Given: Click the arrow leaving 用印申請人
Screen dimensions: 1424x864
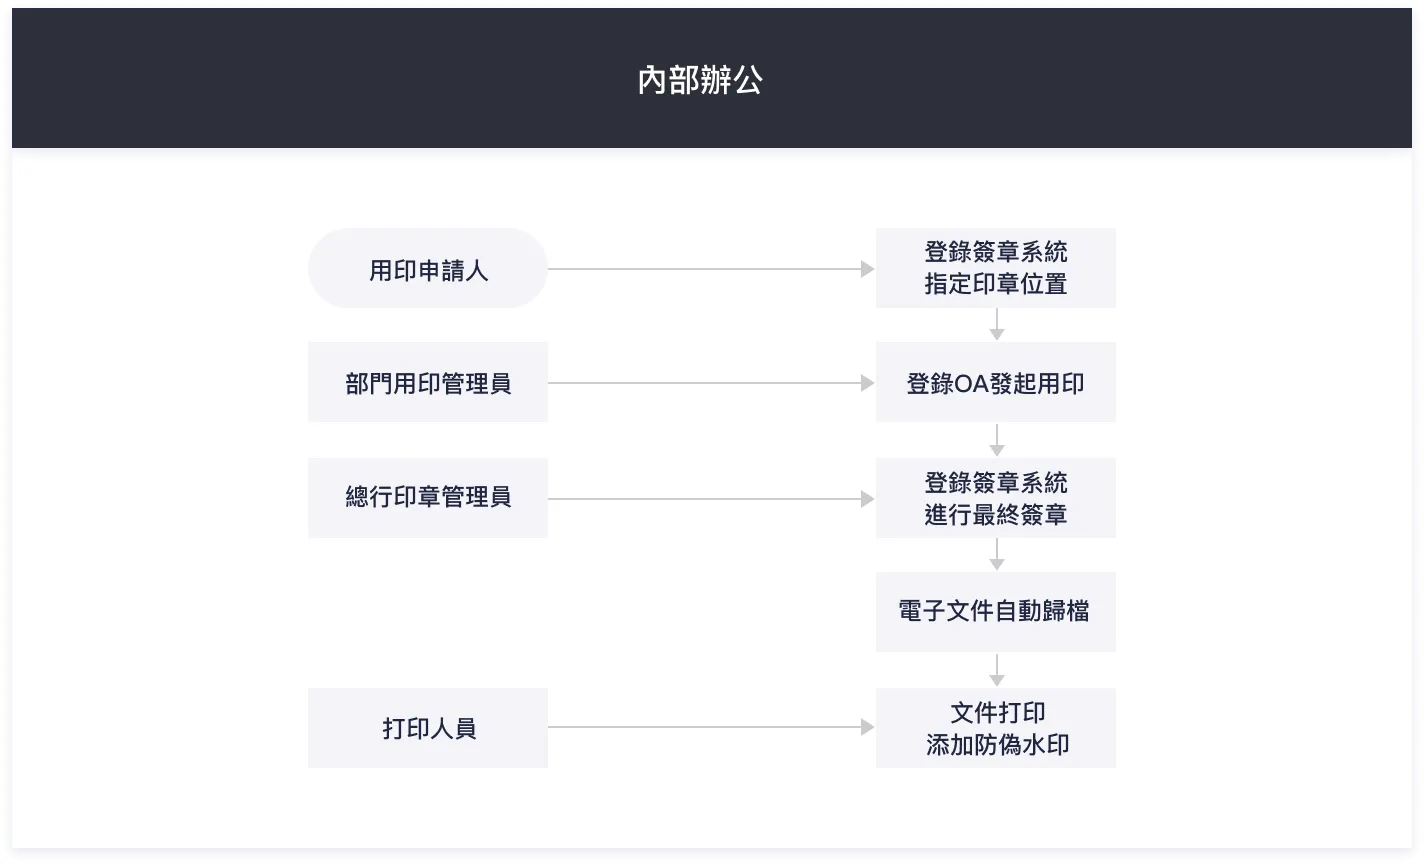Looking at the screenshot, I should (710, 269).
